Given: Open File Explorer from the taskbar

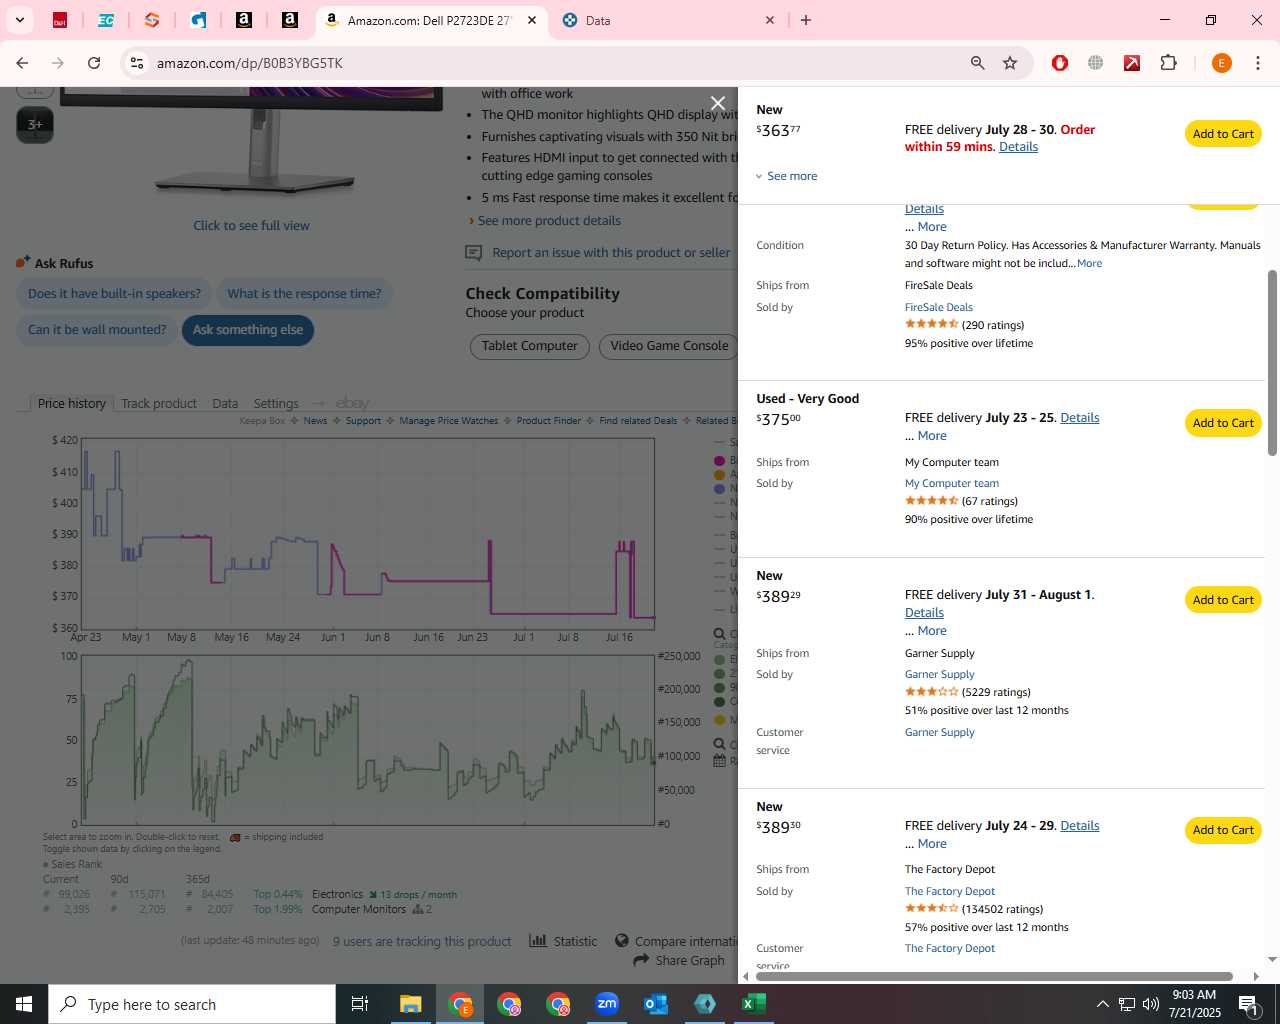Looking at the screenshot, I should point(411,1004).
